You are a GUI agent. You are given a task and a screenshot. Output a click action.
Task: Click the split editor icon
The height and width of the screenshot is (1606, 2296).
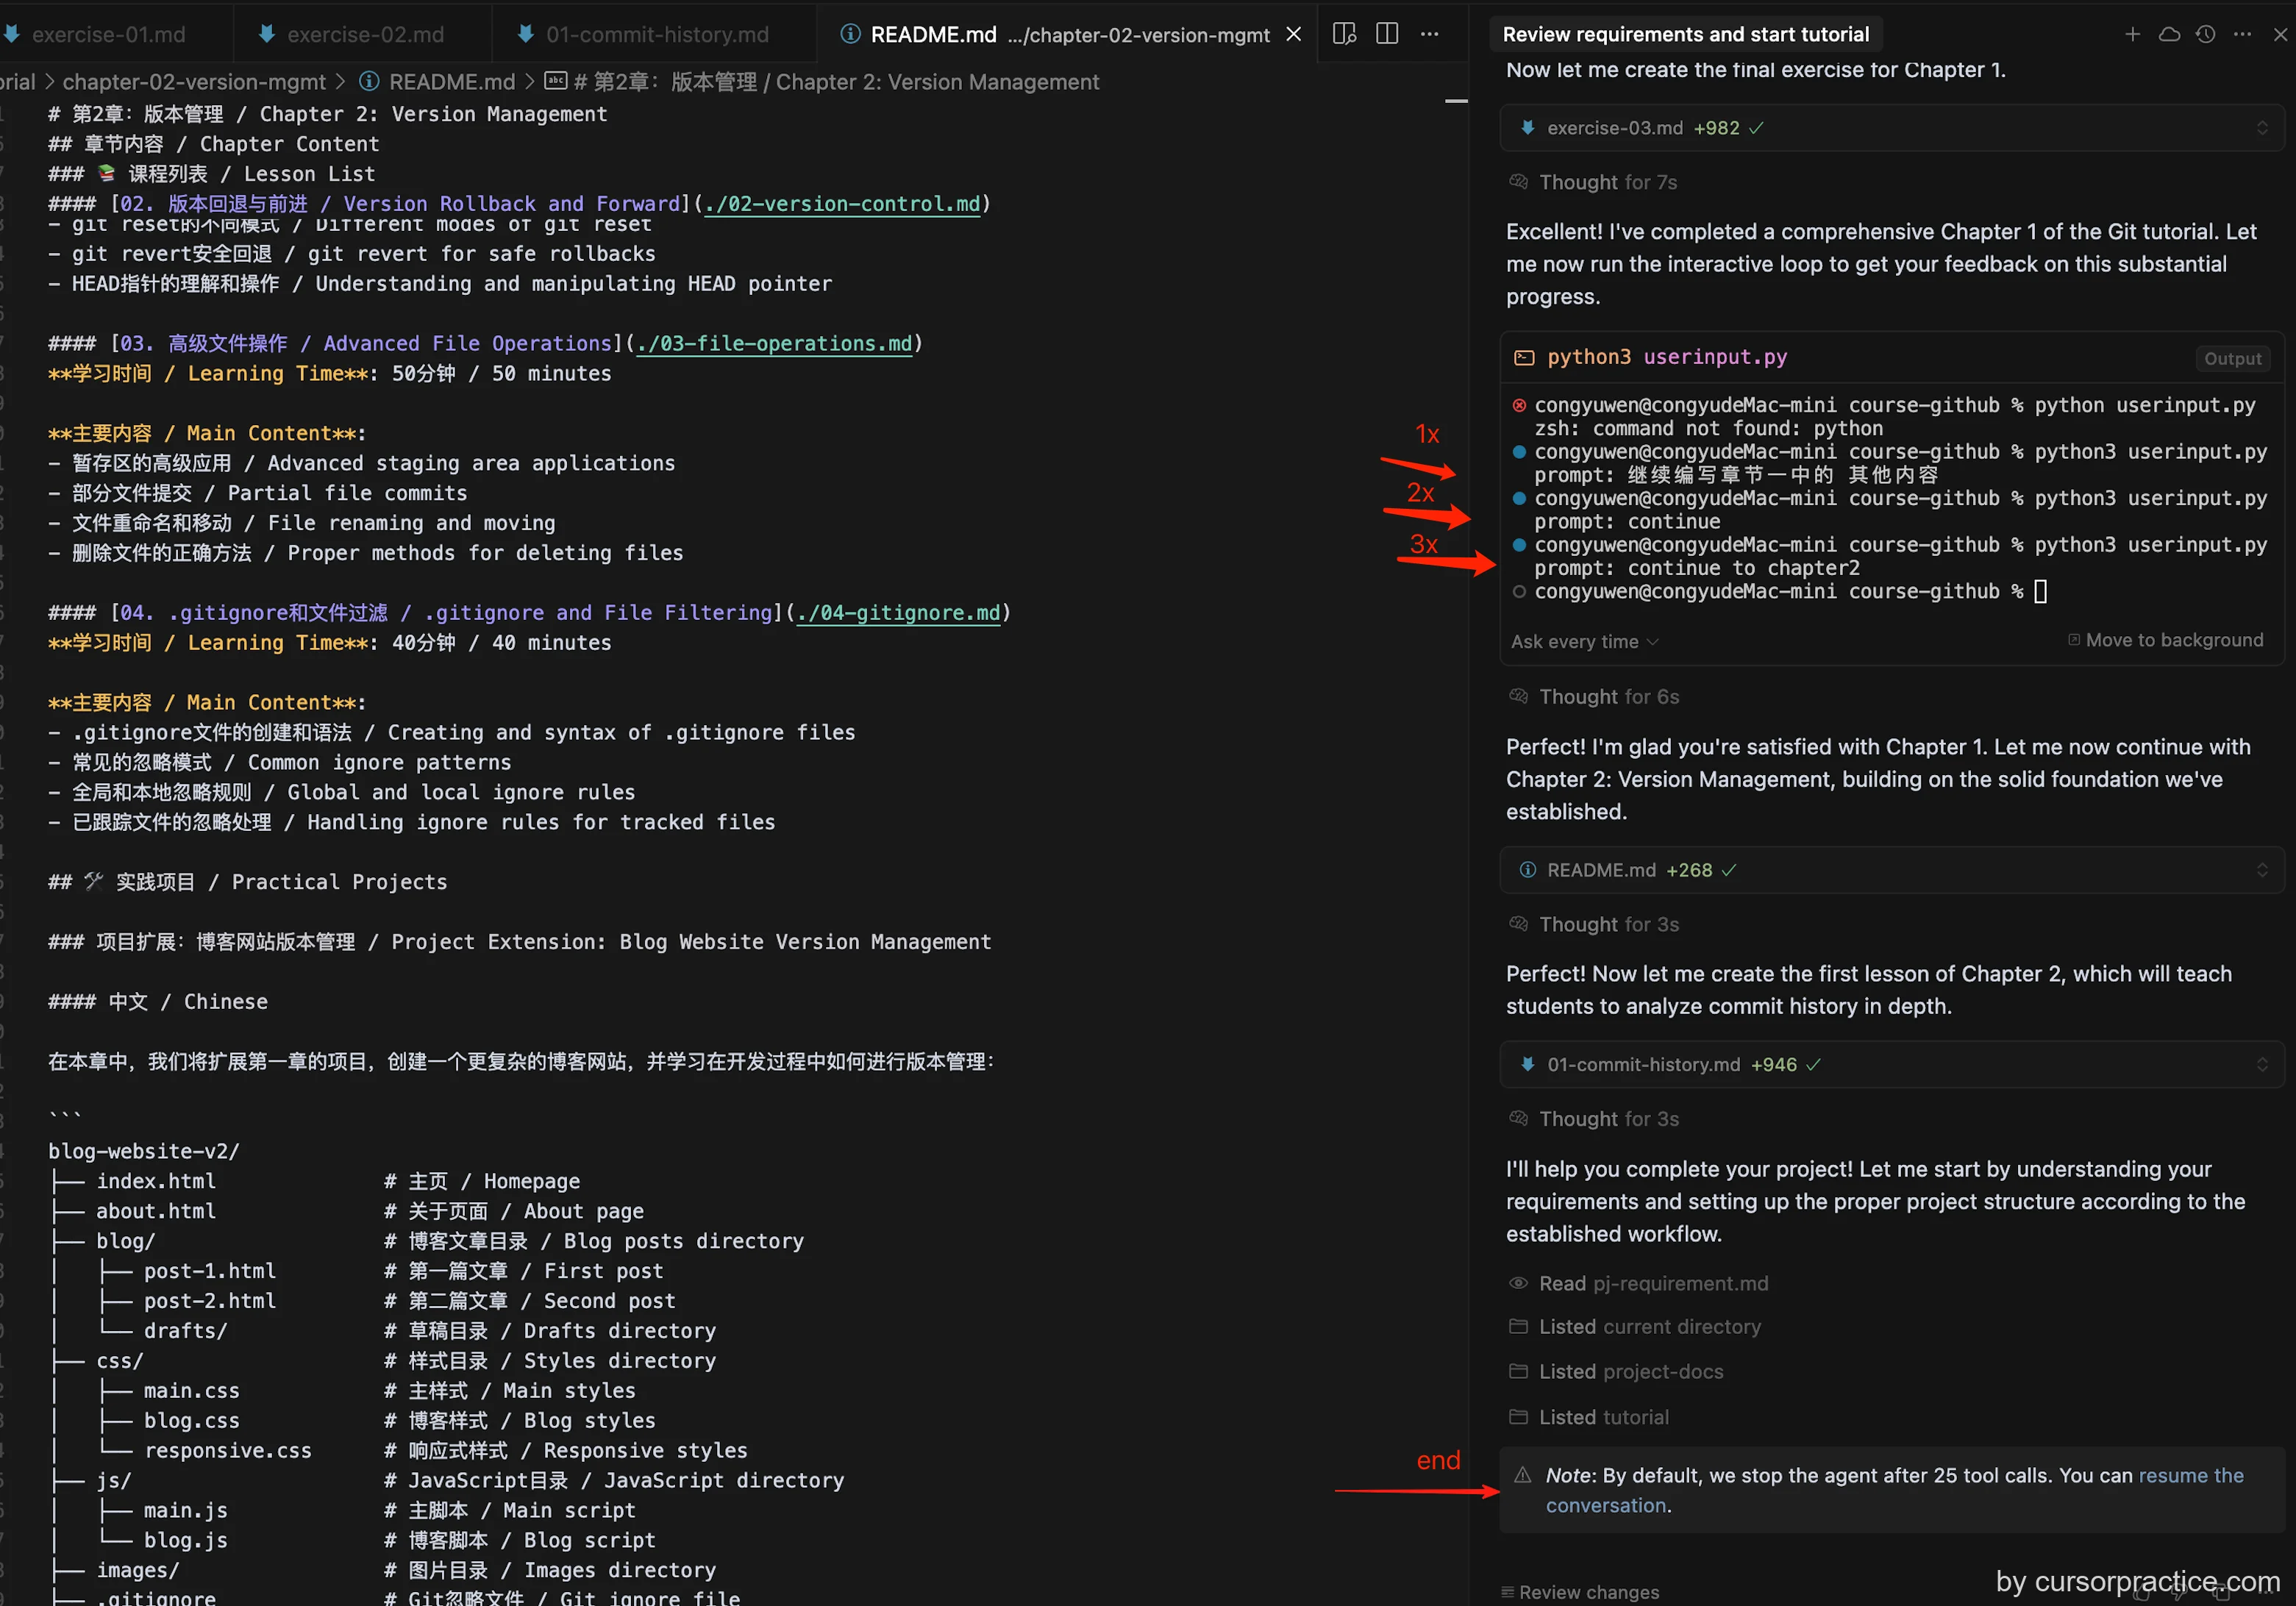point(1387,34)
